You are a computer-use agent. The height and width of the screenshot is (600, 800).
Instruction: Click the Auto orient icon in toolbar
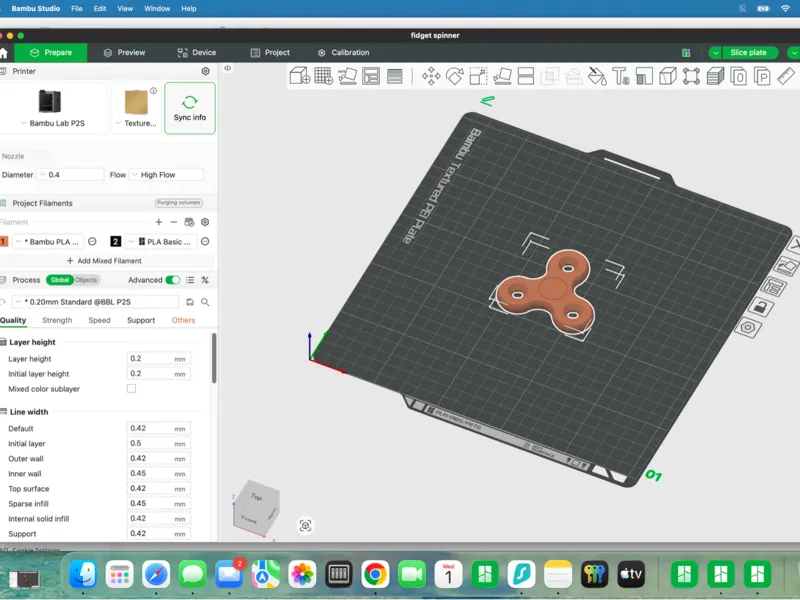pos(347,76)
